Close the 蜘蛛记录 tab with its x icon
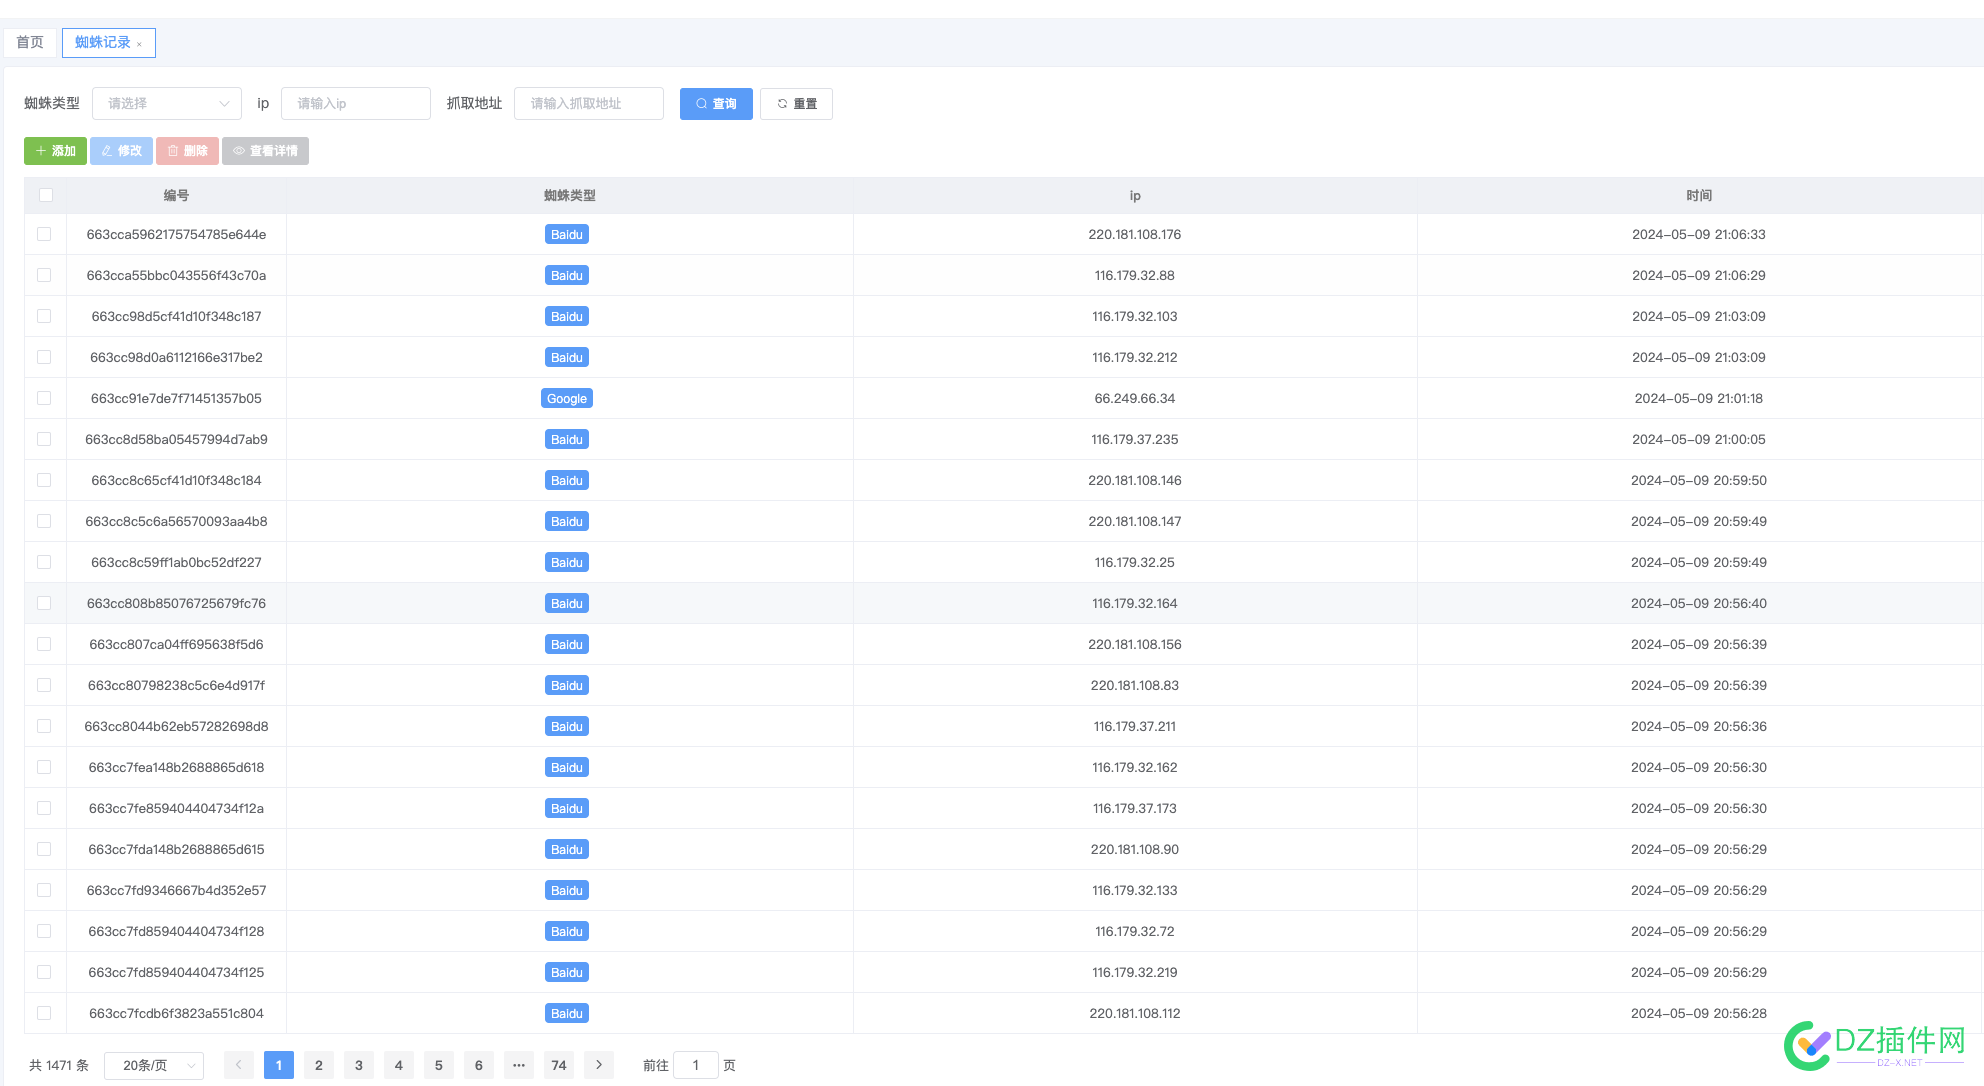1984x1086 pixels. click(139, 44)
